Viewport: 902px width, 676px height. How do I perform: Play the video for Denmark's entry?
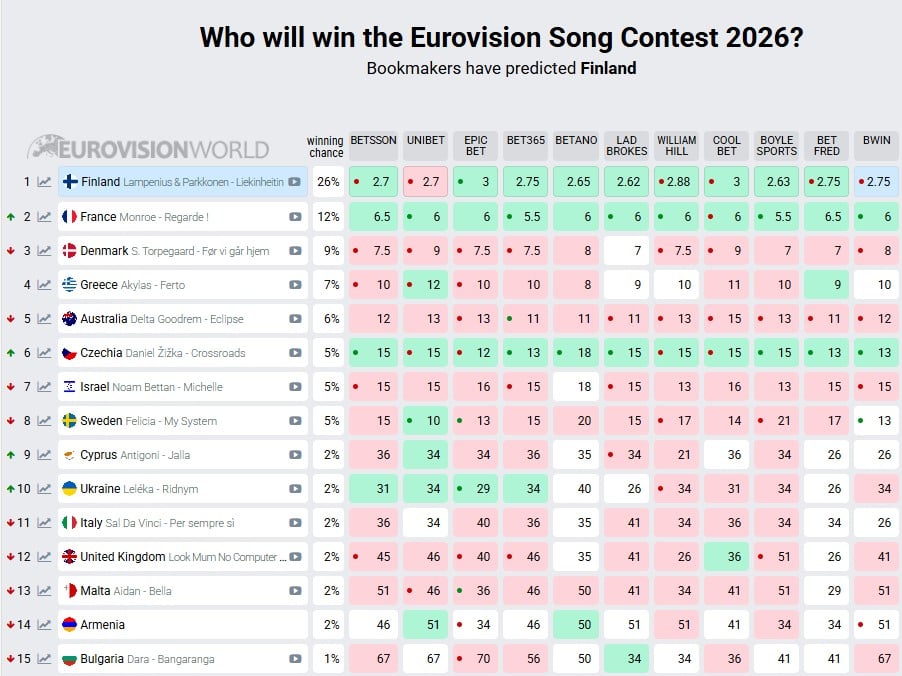(295, 251)
